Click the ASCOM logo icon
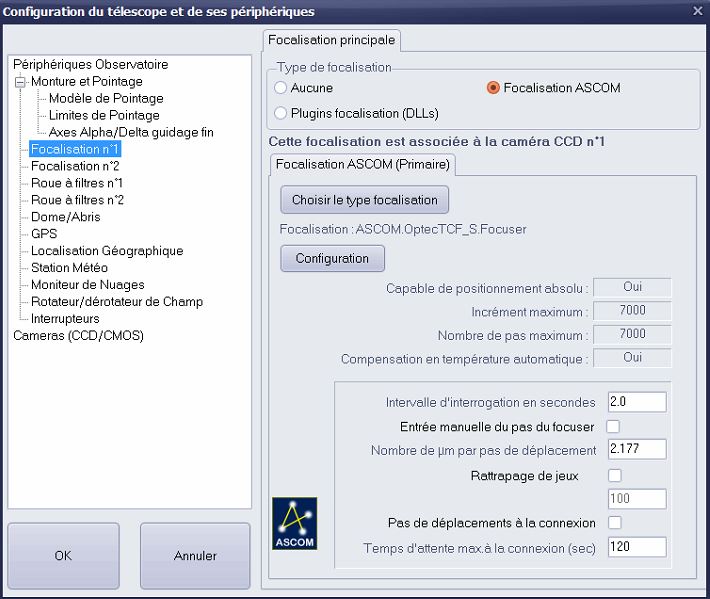 point(294,523)
